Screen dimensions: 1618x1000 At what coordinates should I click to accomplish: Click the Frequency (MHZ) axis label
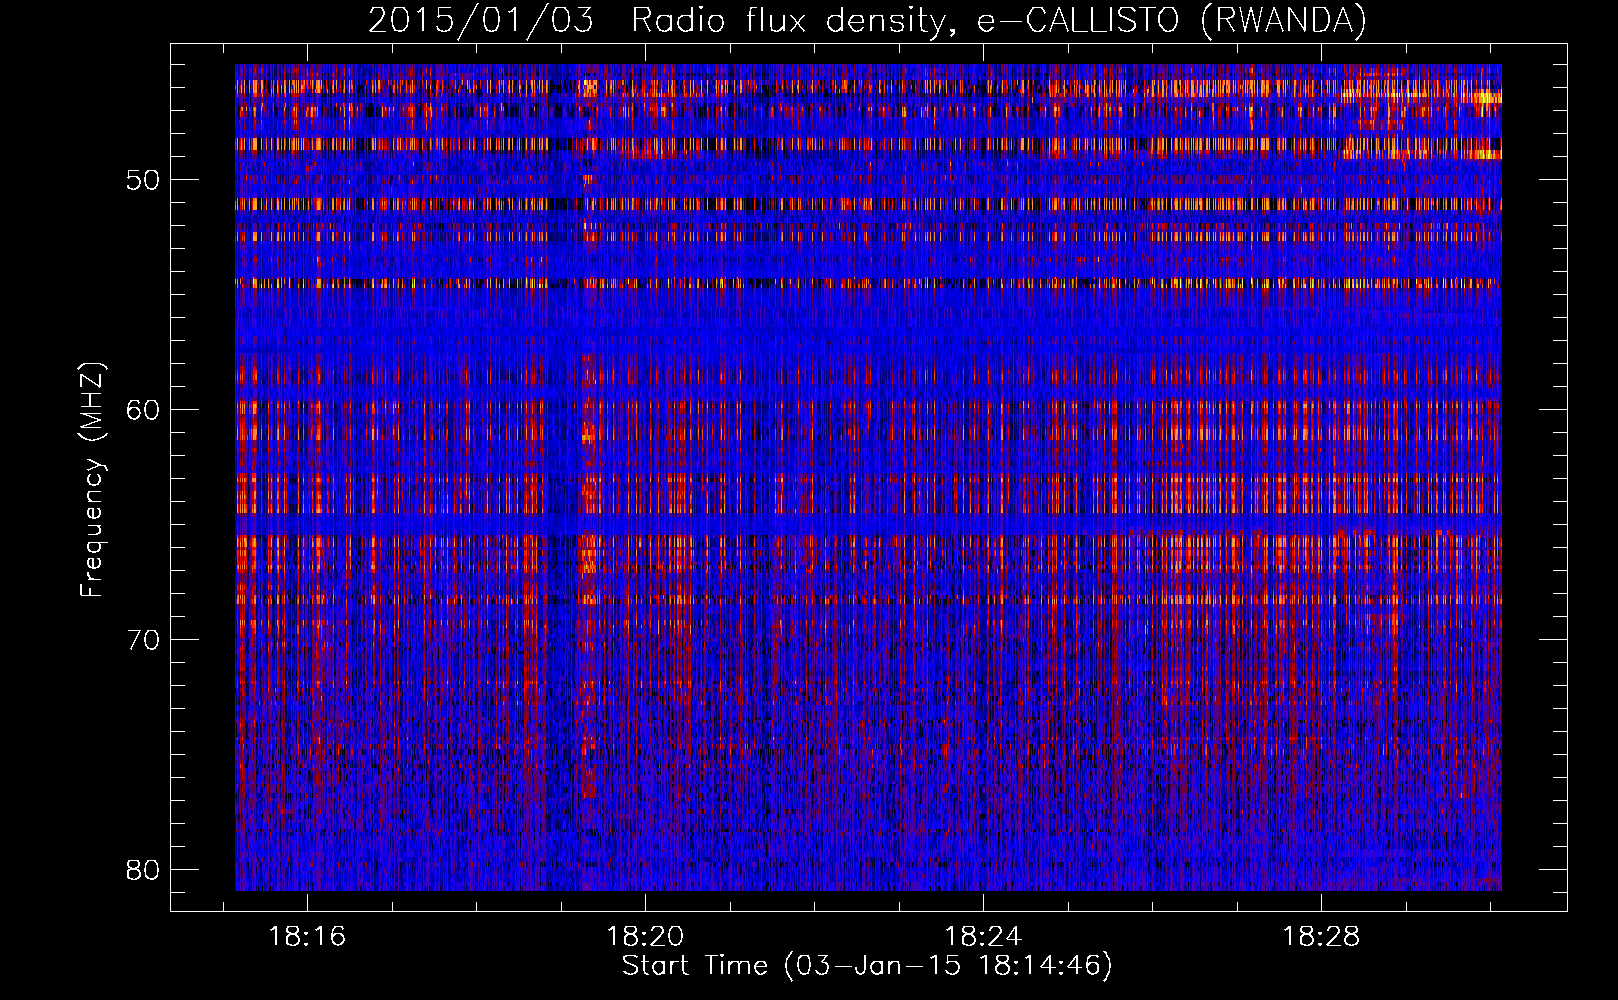92,480
